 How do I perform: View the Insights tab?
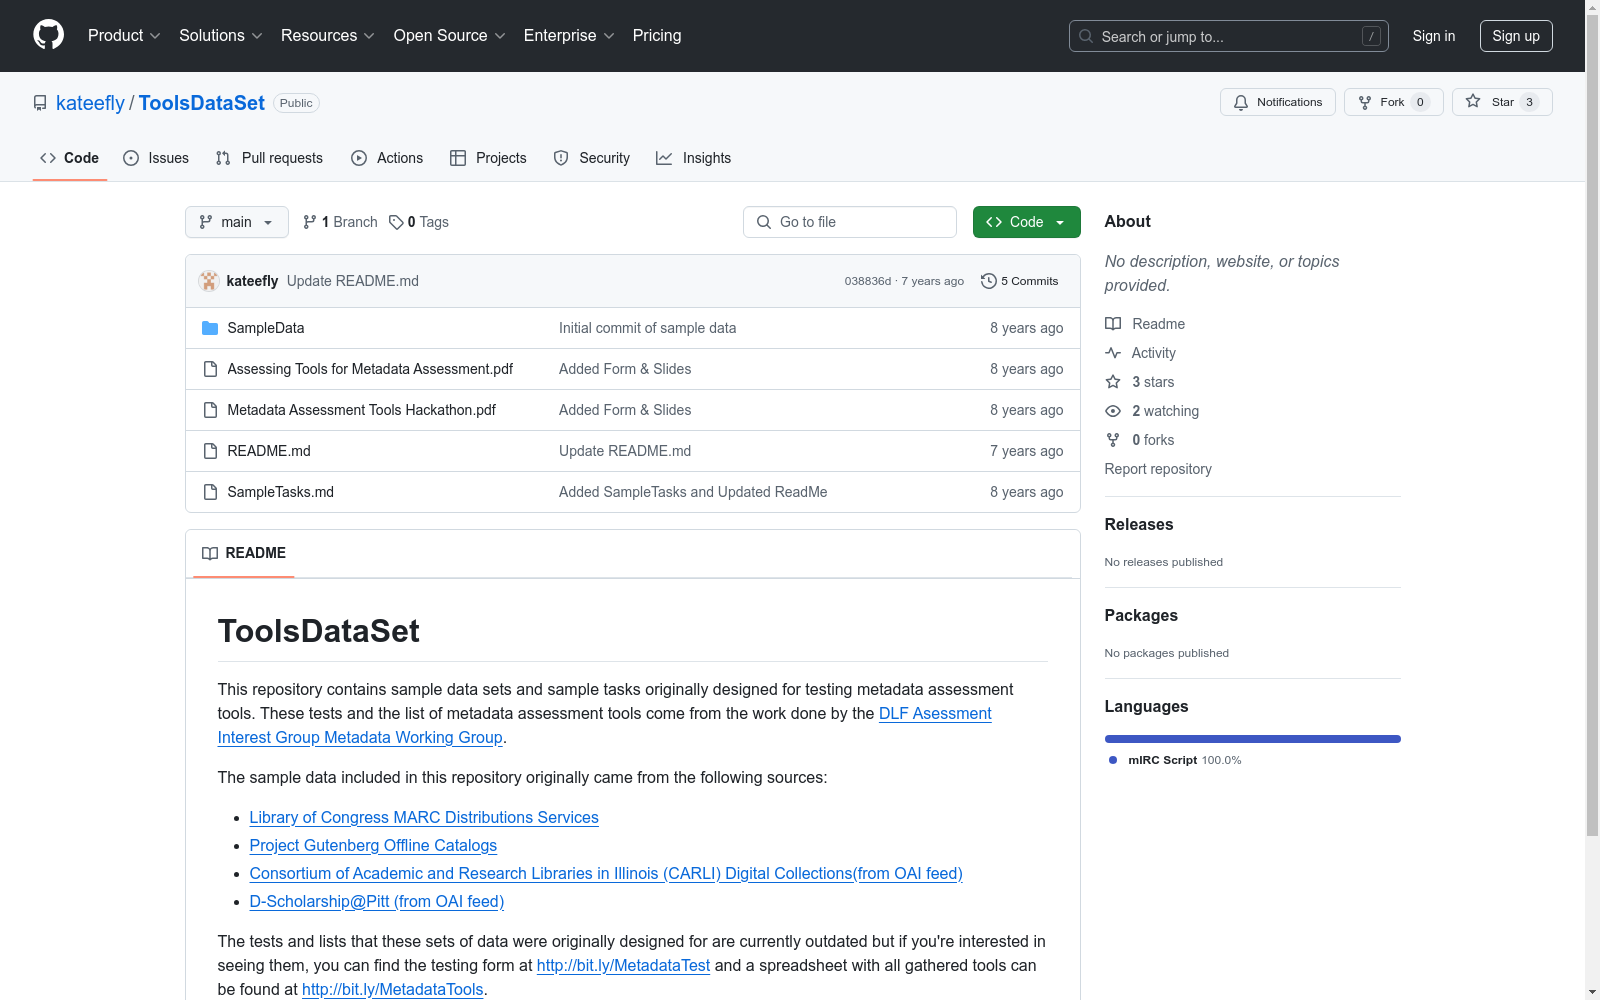pos(694,158)
